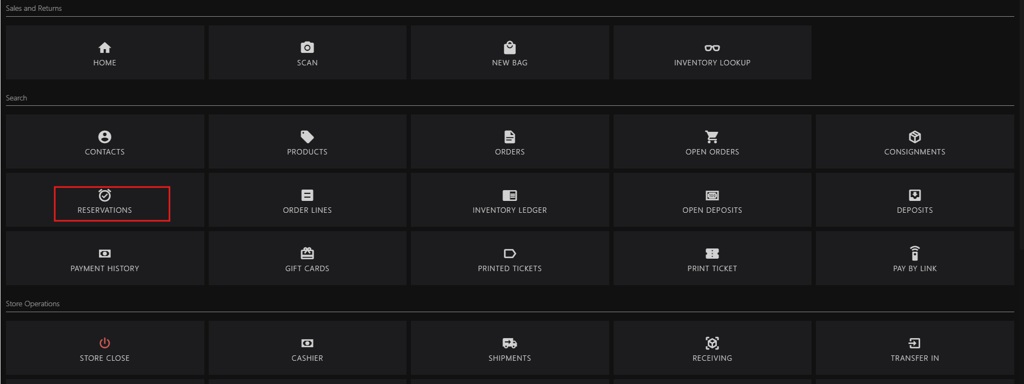Select the Gift Cards icon

307,253
